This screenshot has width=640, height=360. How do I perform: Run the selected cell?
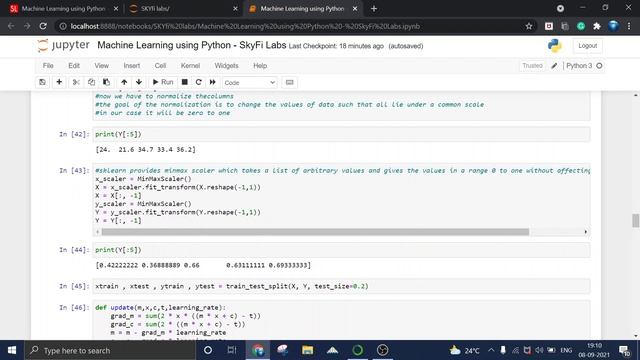[x=163, y=82]
